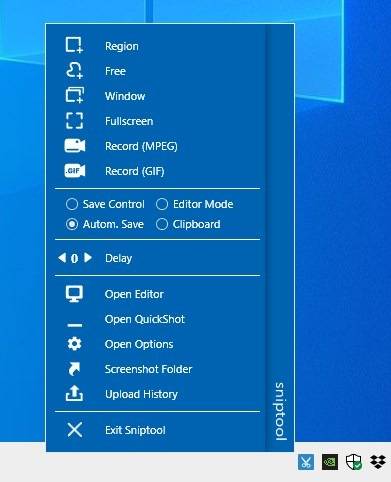Click the Upload History label
The width and height of the screenshot is (391, 482).
141,394
